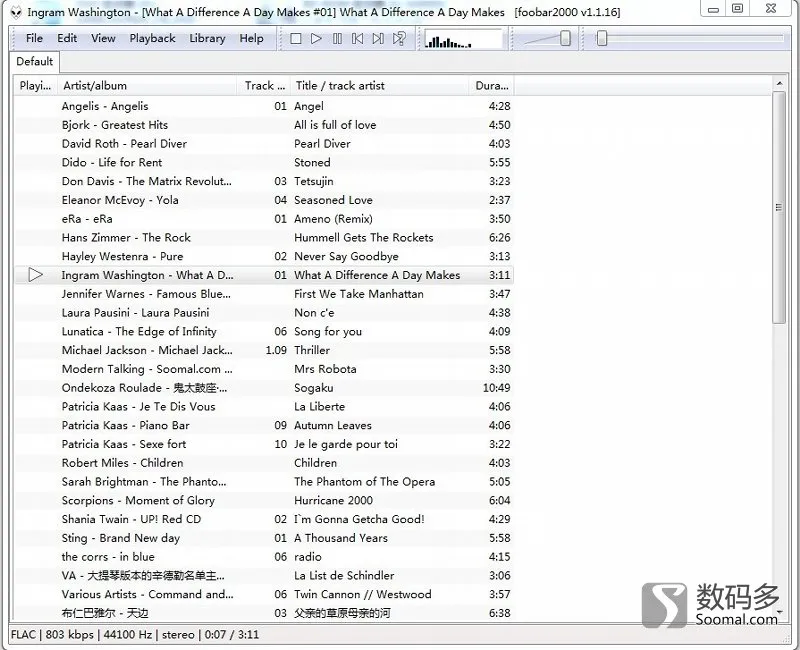
Task: Go to previous track button
Action: coord(358,39)
